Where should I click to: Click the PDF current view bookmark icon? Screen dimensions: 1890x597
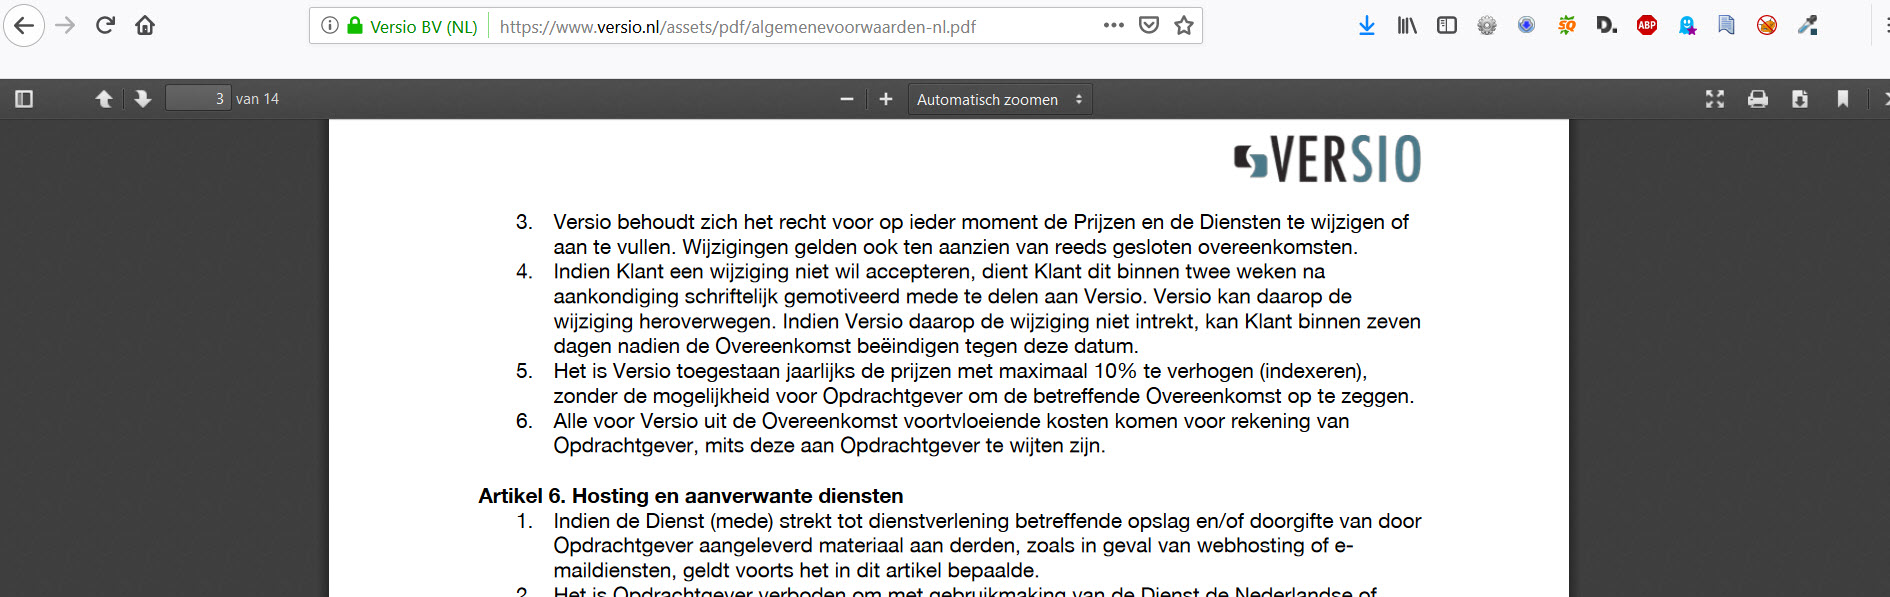tap(1843, 99)
